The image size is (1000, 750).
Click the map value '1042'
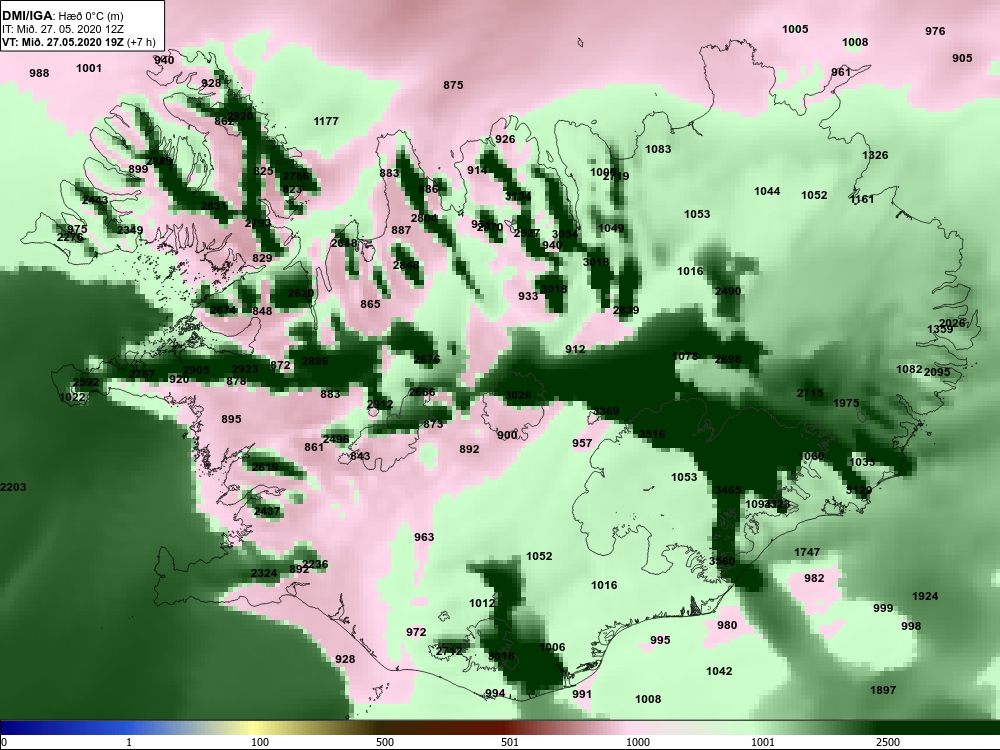click(x=719, y=670)
